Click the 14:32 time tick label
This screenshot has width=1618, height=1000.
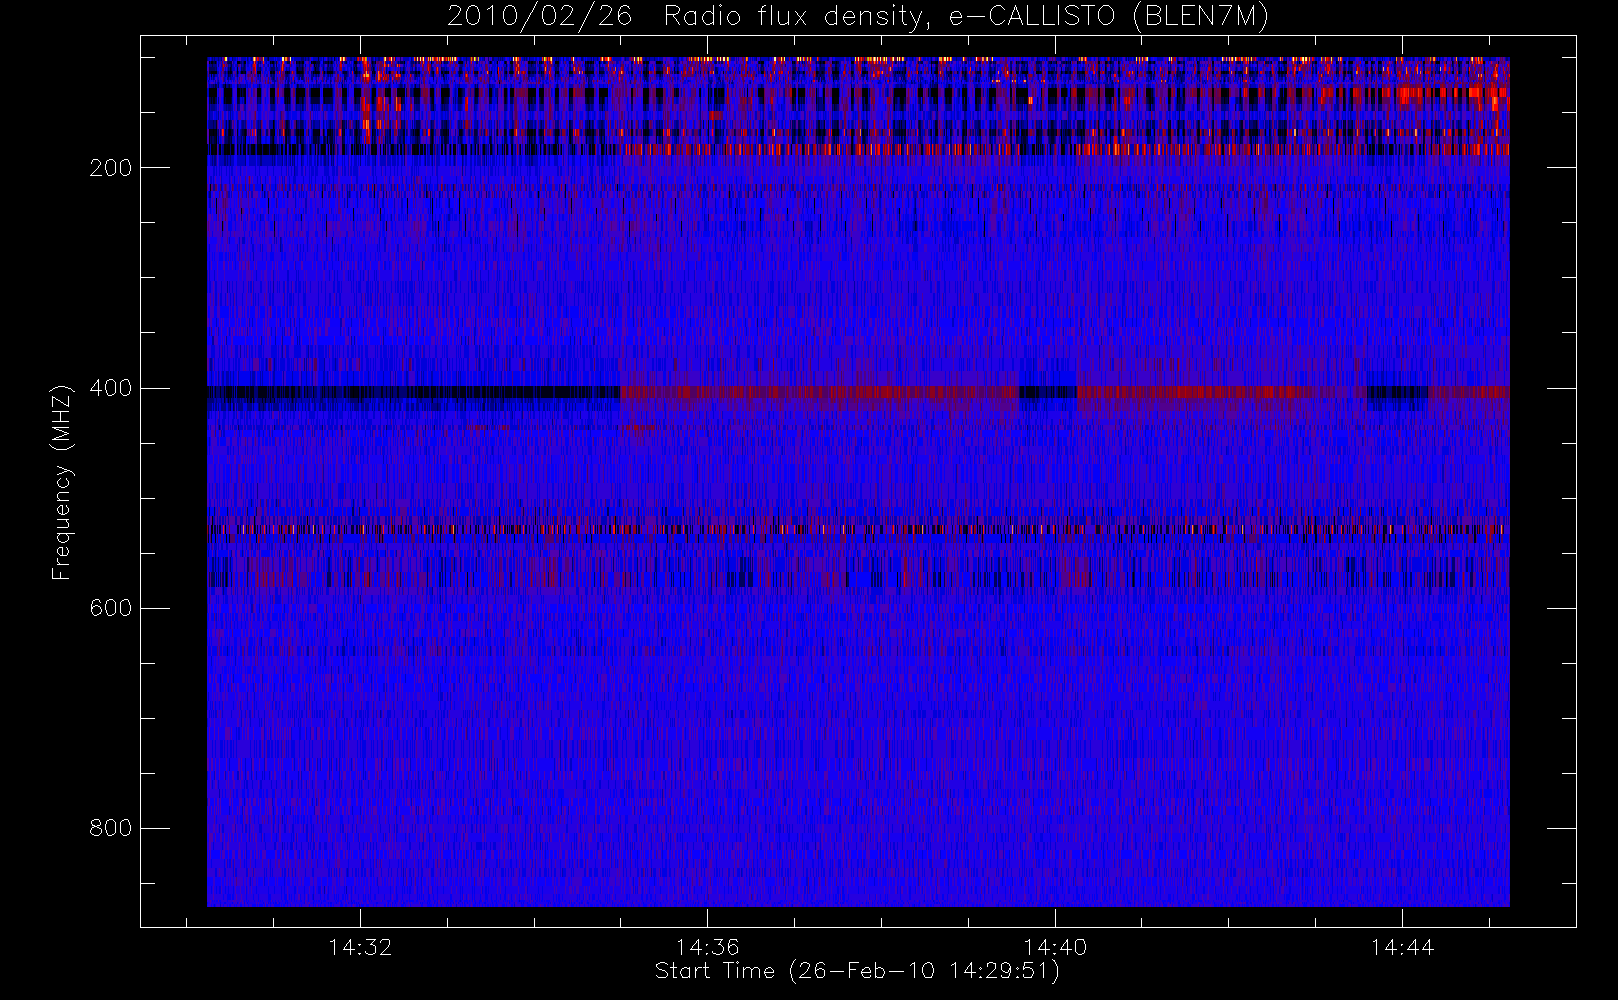[360, 947]
